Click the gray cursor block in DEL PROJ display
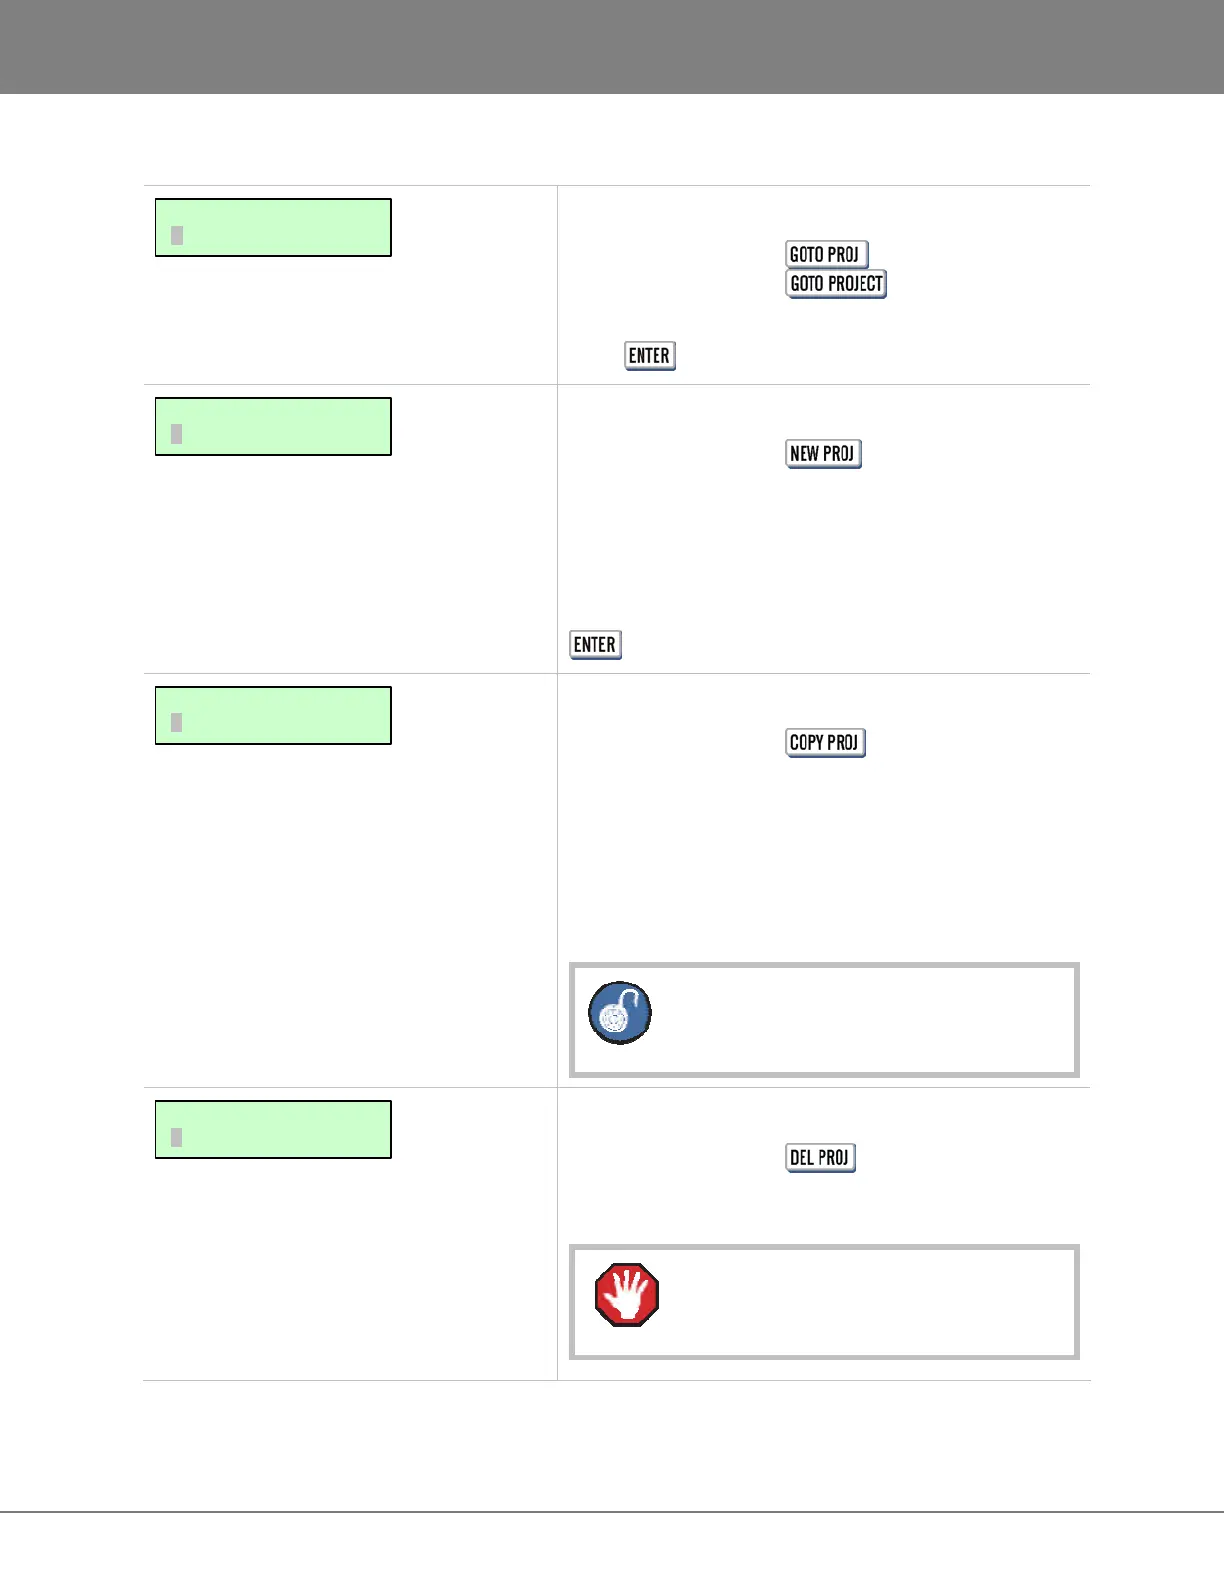1224x1584 pixels. tap(177, 1137)
